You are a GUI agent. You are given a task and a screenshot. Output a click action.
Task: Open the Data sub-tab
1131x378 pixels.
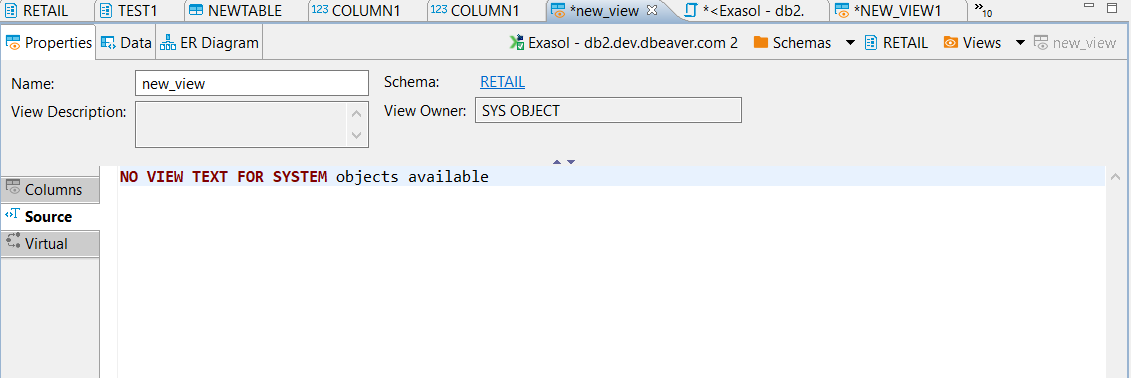126,43
